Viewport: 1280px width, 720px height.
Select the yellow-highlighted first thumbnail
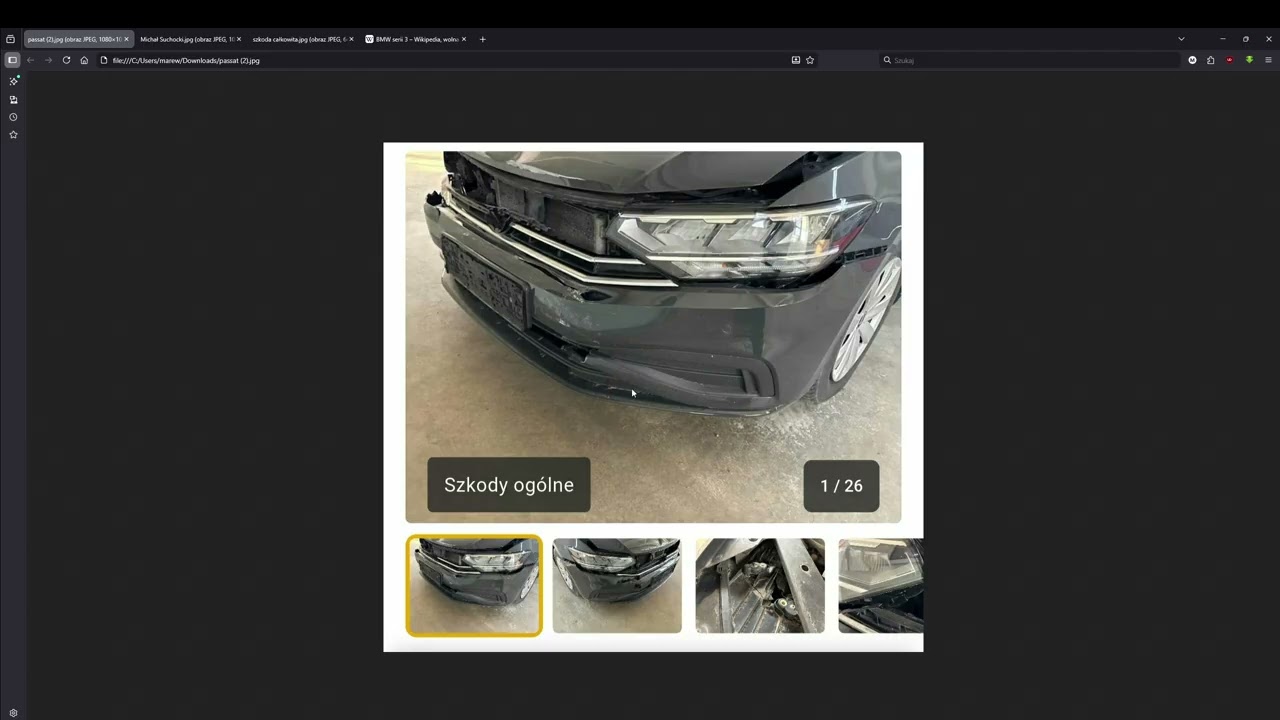[474, 586]
